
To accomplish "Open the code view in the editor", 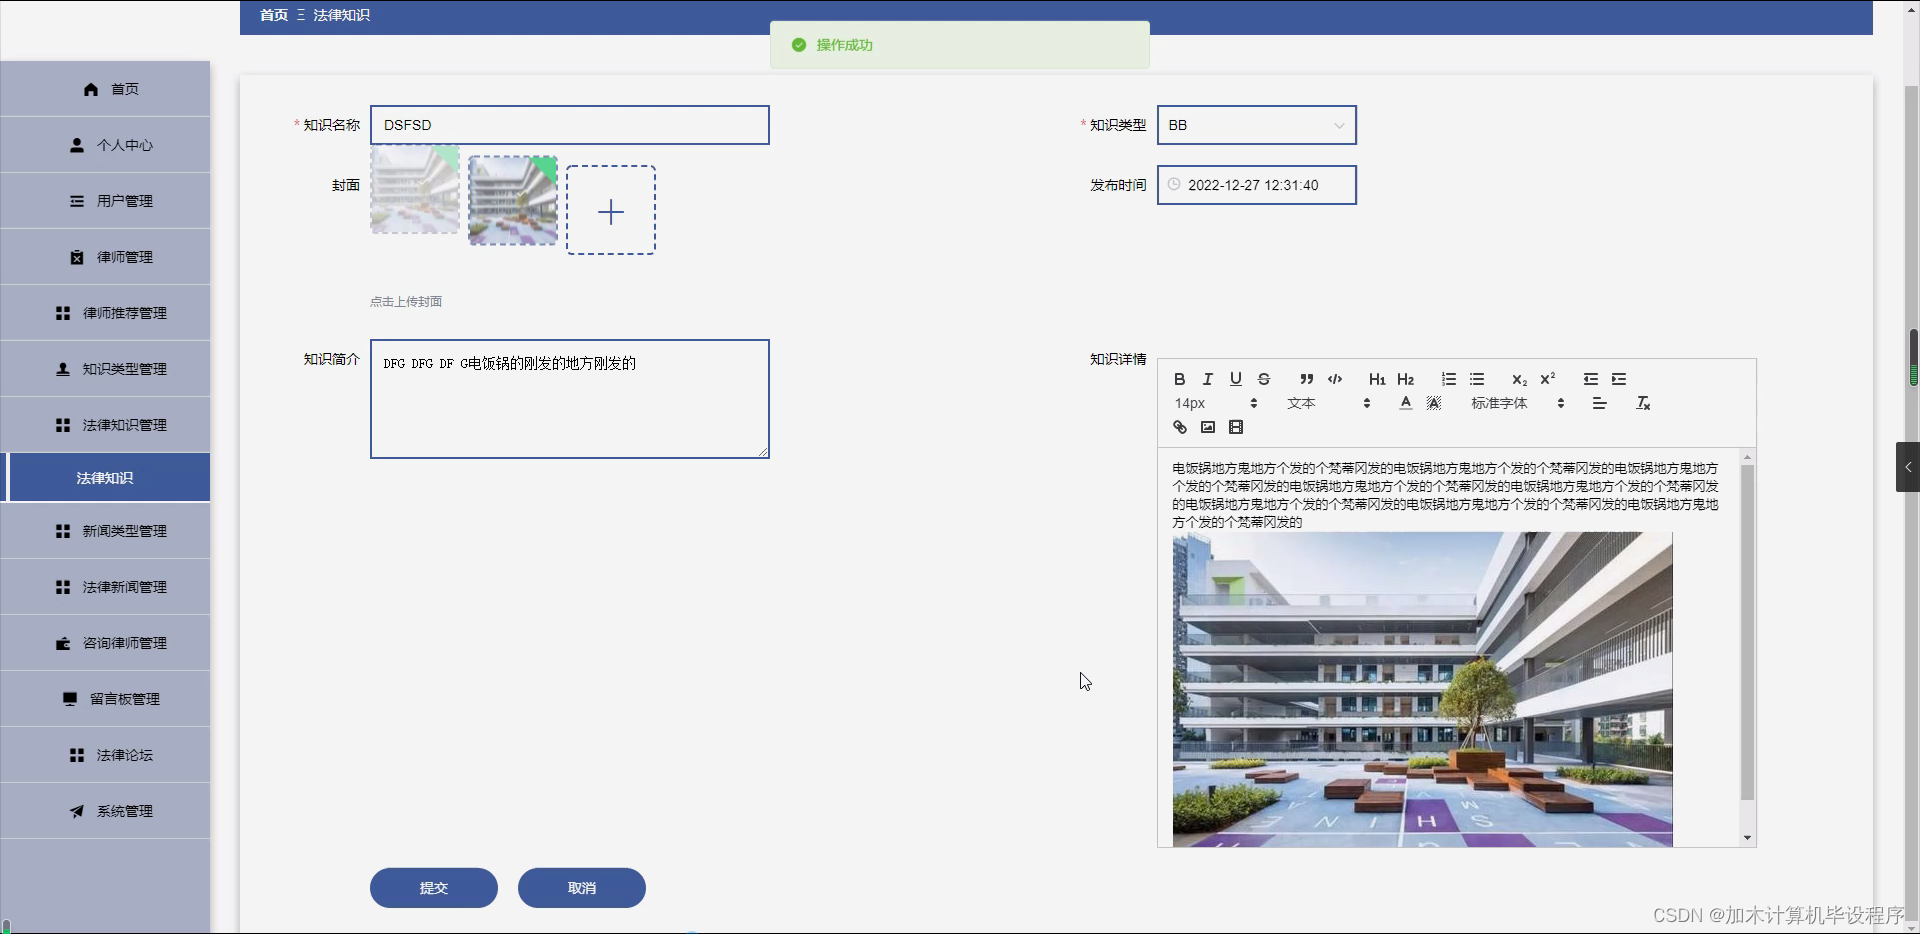I will [x=1334, y=379].
